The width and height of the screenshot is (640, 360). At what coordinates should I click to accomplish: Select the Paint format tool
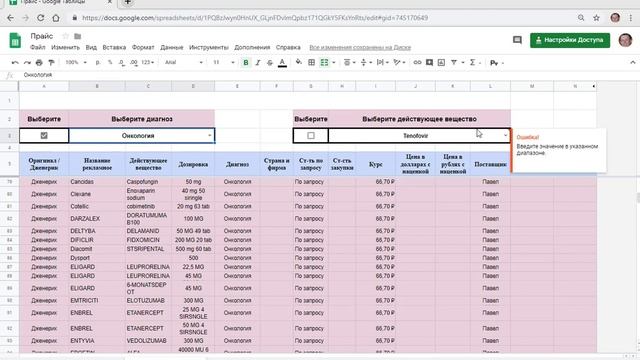(51, 62)
